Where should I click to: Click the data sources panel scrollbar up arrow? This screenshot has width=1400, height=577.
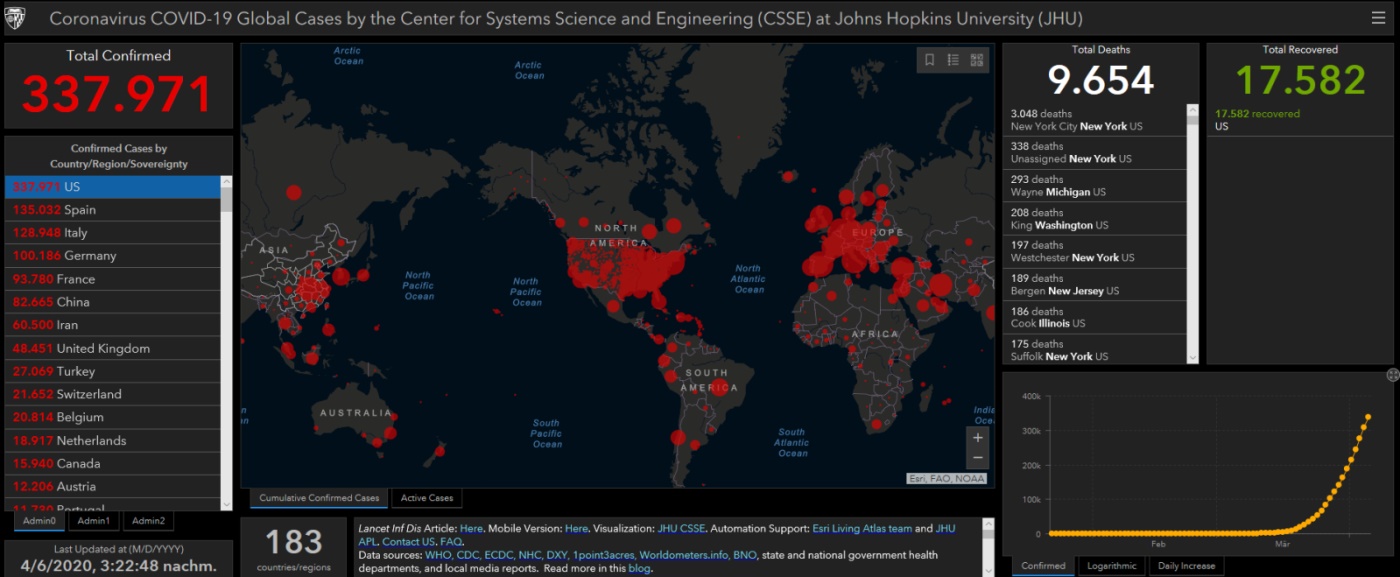(x=989, y=524)
